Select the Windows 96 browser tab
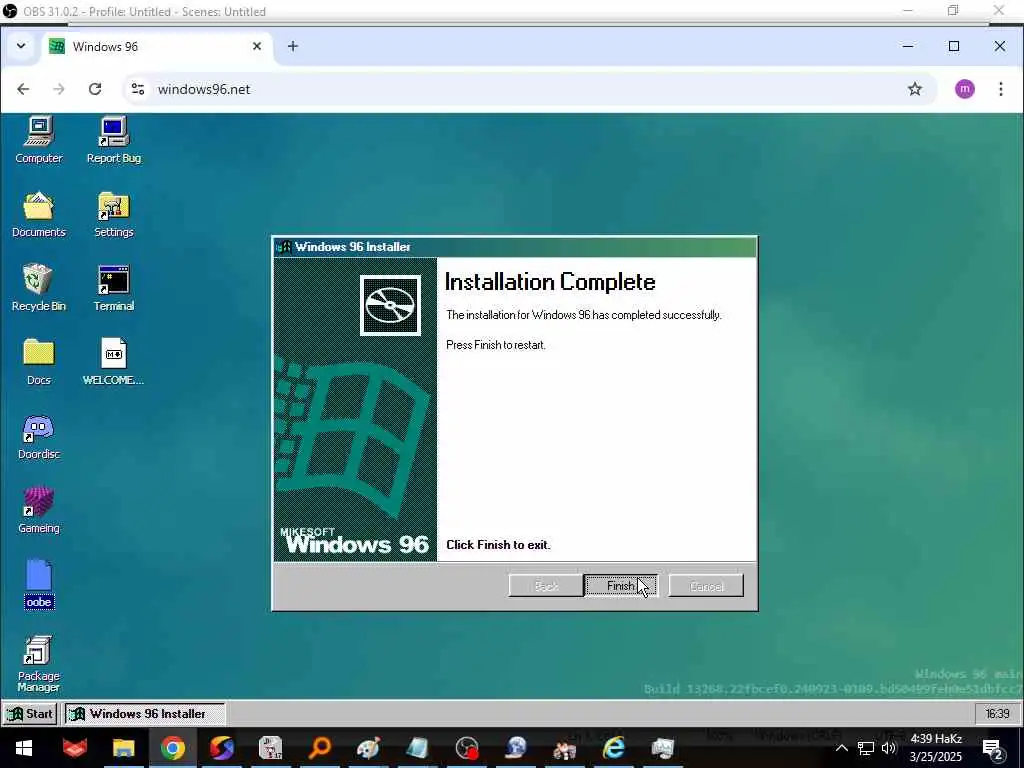This screenshot has width=1024, height=768. (x=157, y=46)
